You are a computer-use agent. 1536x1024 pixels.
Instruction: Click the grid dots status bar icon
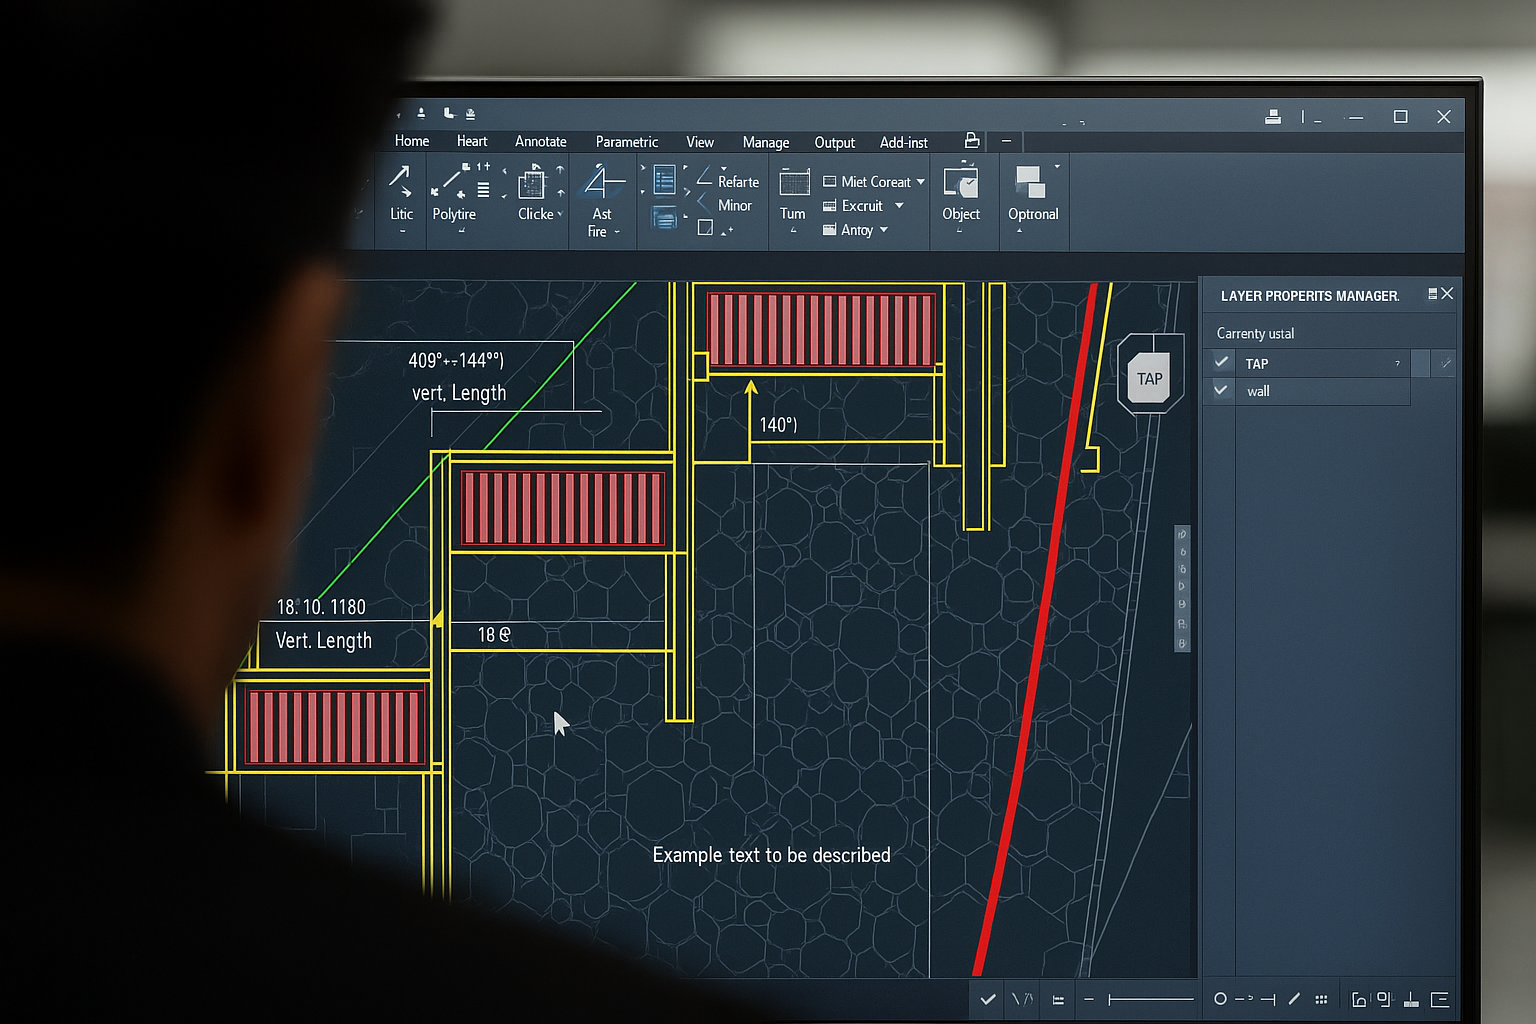tap(1321, 999)
